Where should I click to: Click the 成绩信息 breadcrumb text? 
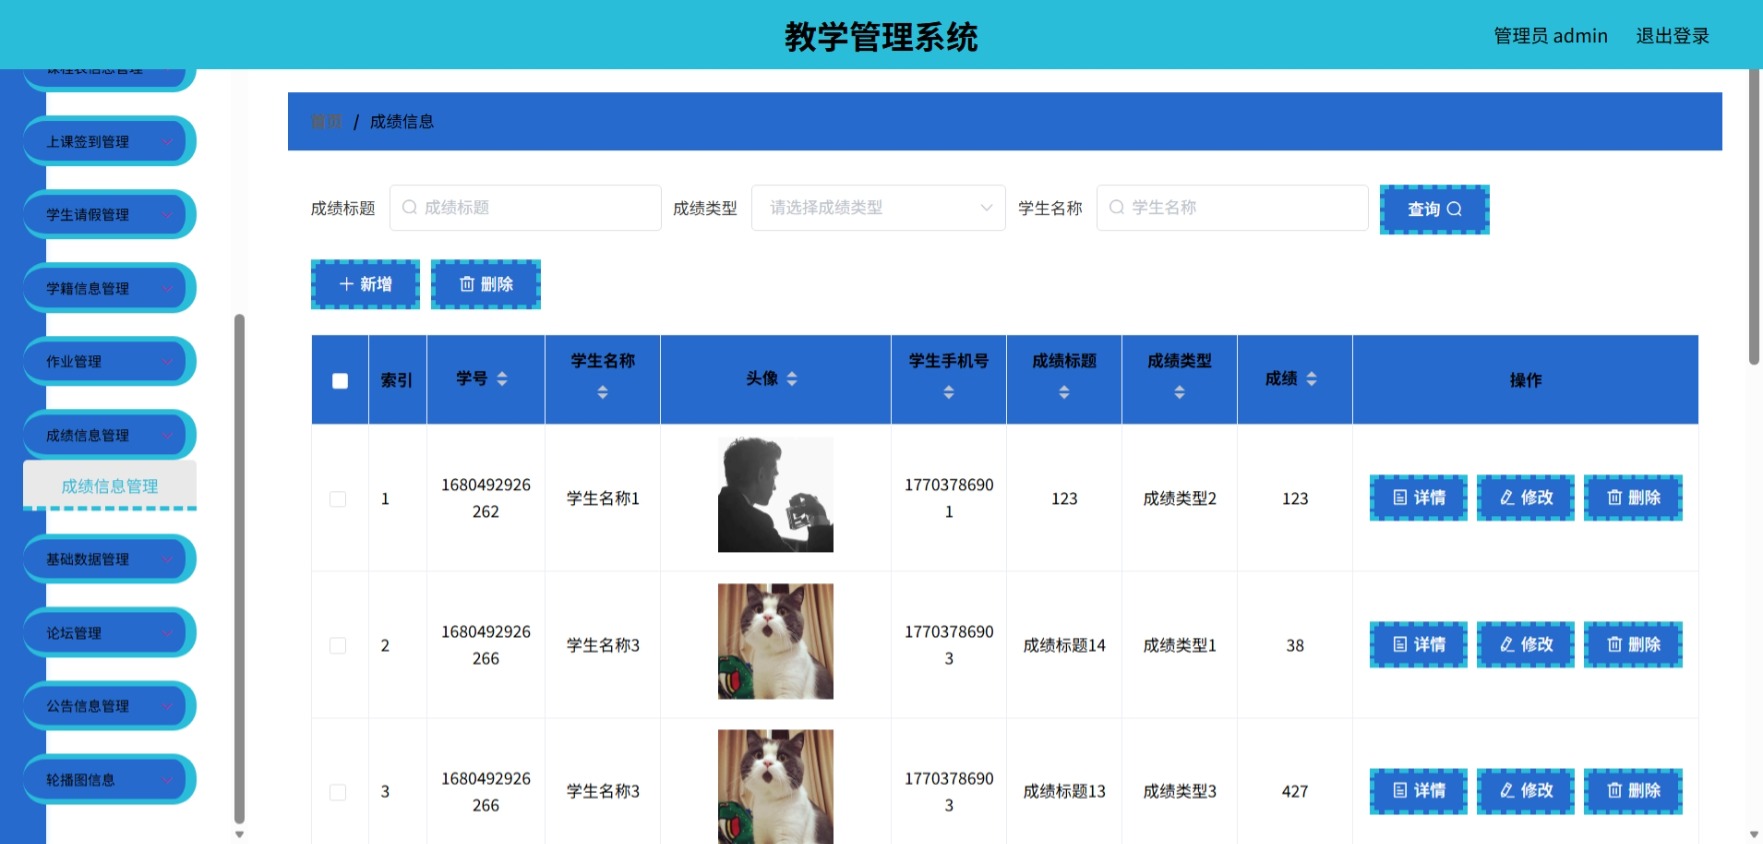pyautogui.click(x=402, y=122)
